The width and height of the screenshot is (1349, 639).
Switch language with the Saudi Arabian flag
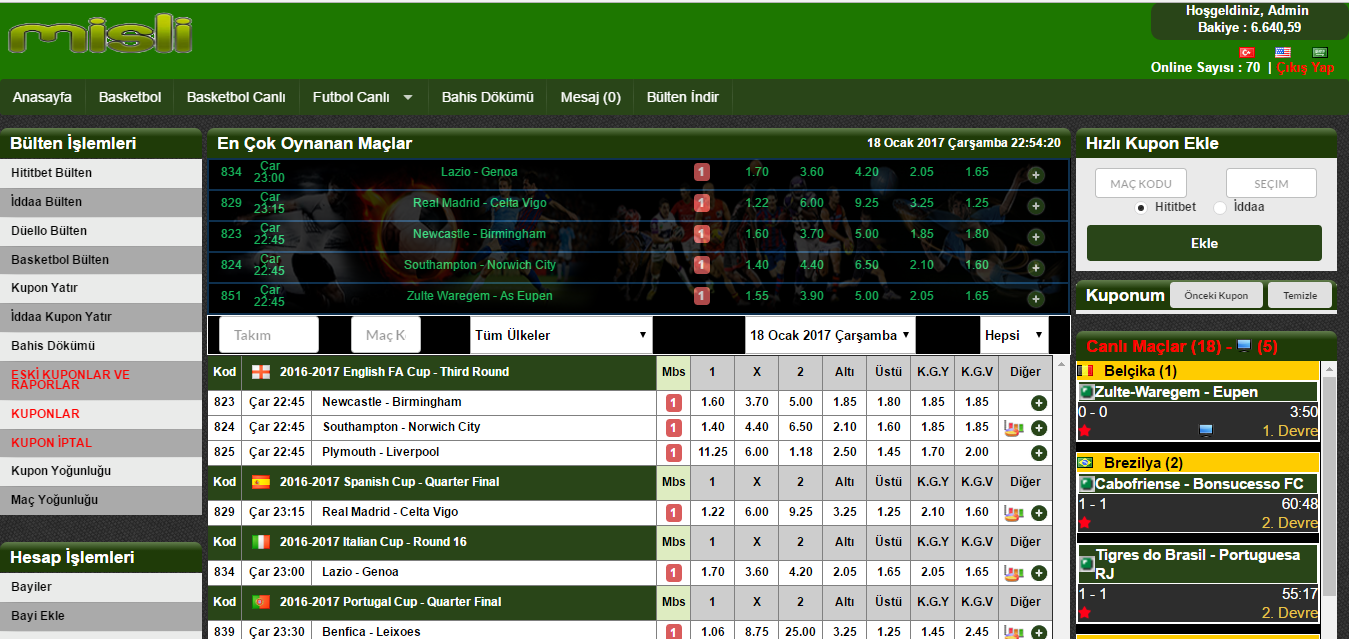[1319, 52]
